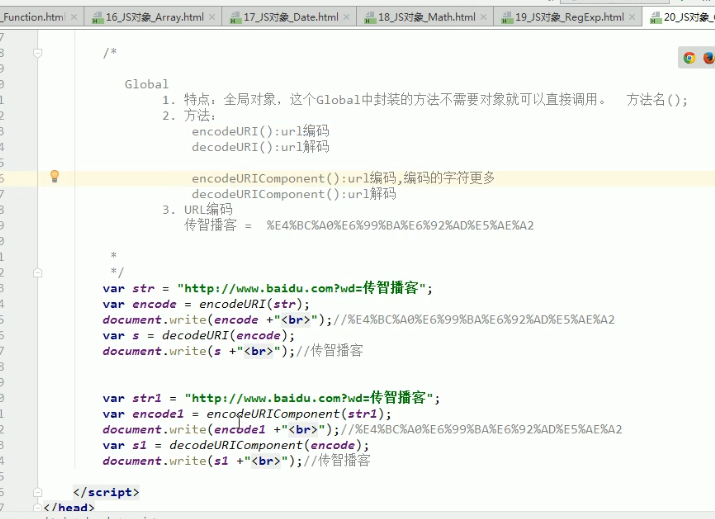Click the closing </head> tag
This screenshot has width=715, height=519.
[69, 507]
